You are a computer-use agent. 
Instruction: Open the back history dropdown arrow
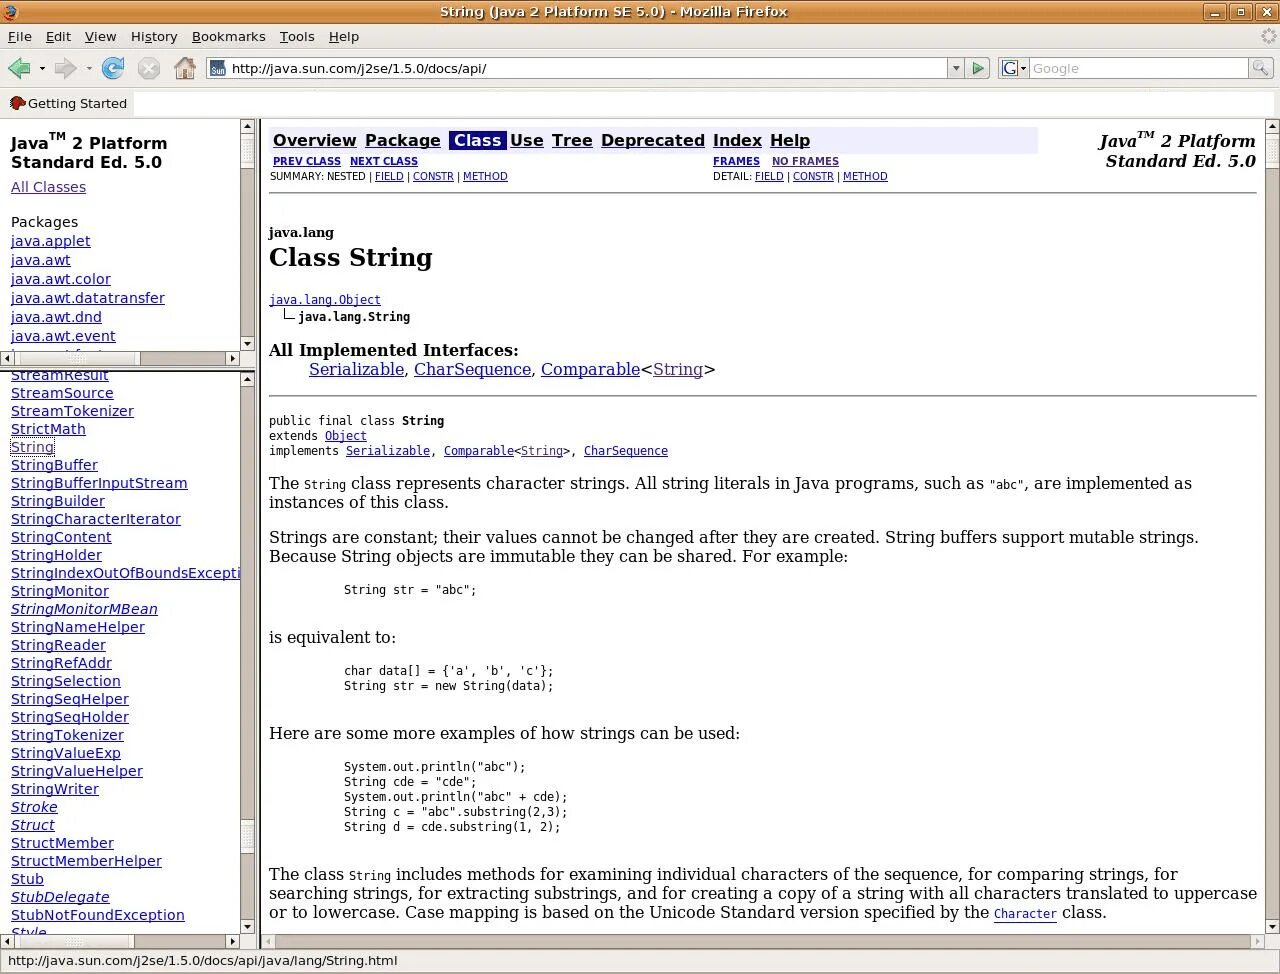click(x=42, y=69)
